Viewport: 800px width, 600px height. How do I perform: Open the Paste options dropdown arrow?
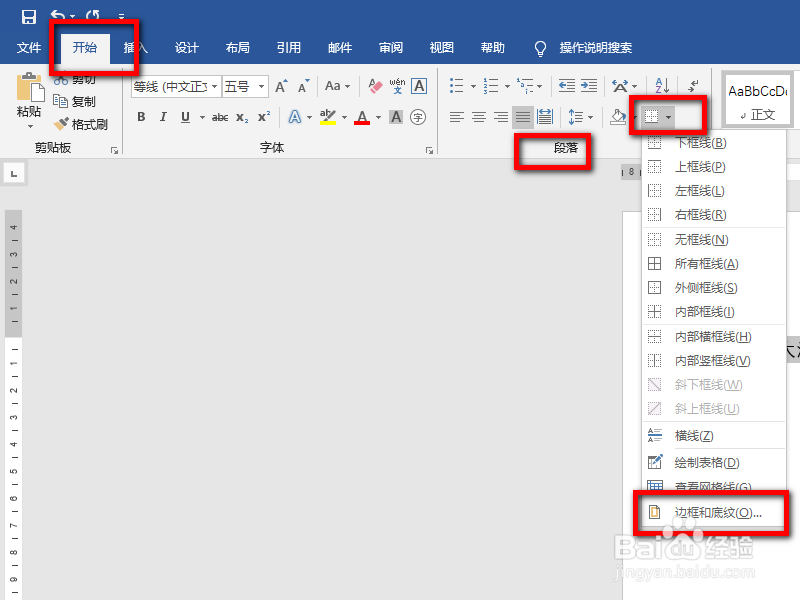tap(30, 126)
